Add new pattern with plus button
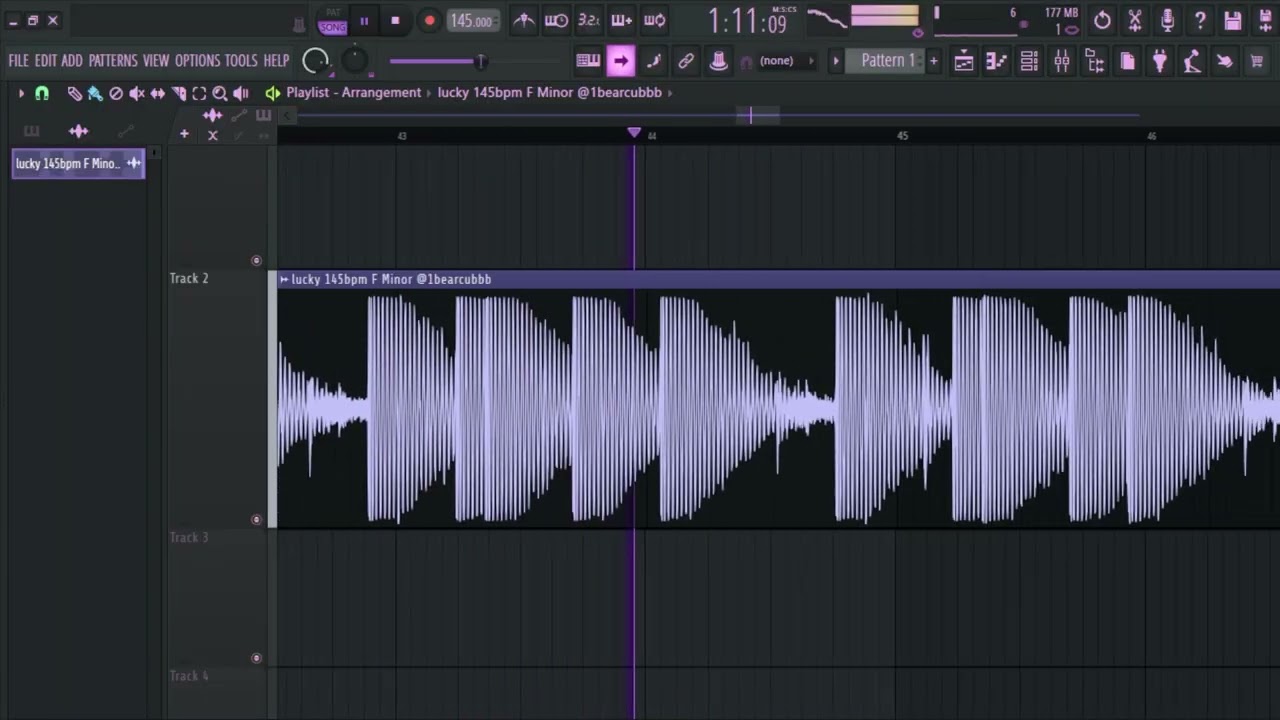Image resolution: width=1280 pixels, height=720 pixels. tap(934, 61)
